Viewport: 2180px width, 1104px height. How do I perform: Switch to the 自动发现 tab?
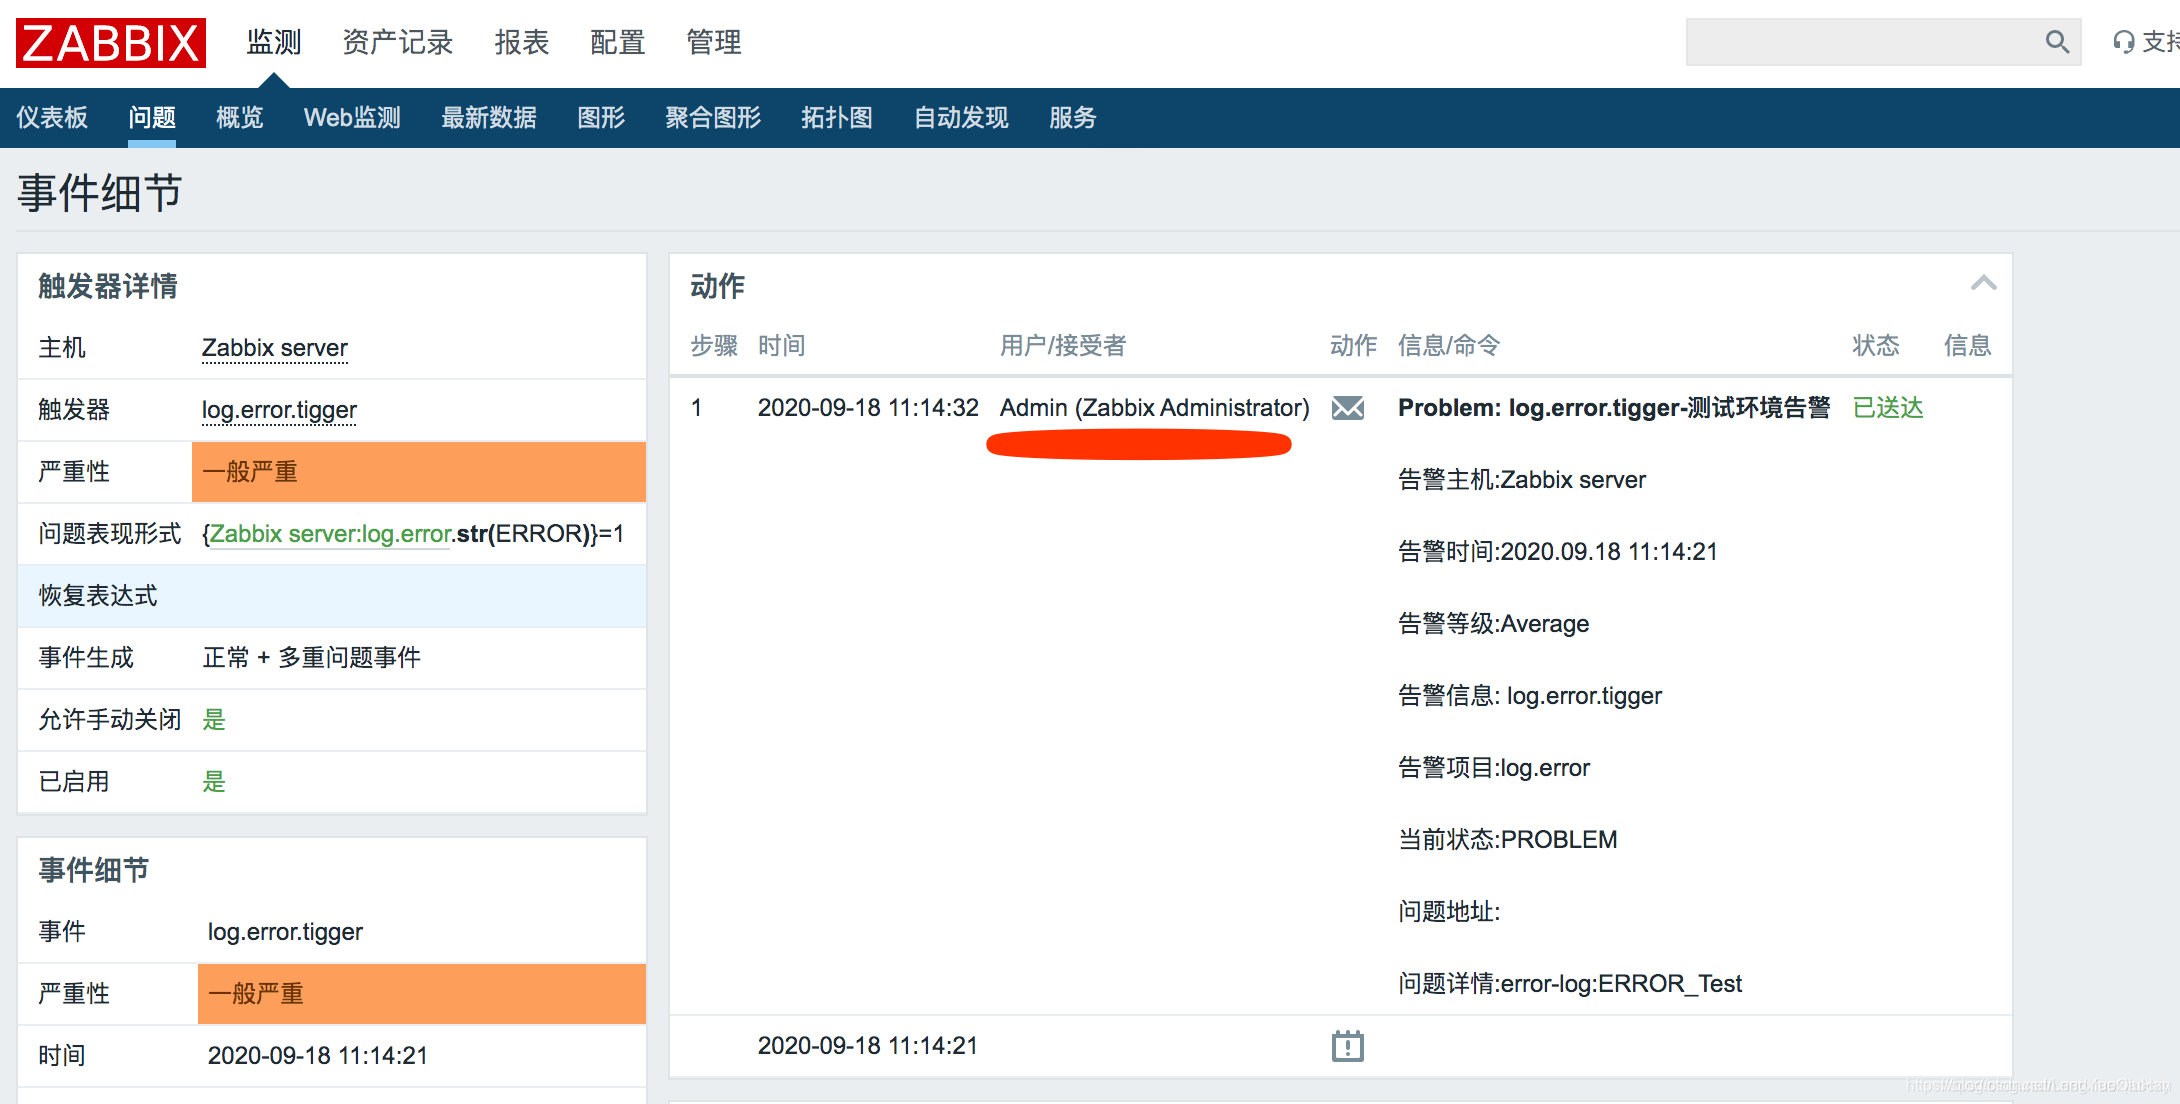click(x=961, y=118)
